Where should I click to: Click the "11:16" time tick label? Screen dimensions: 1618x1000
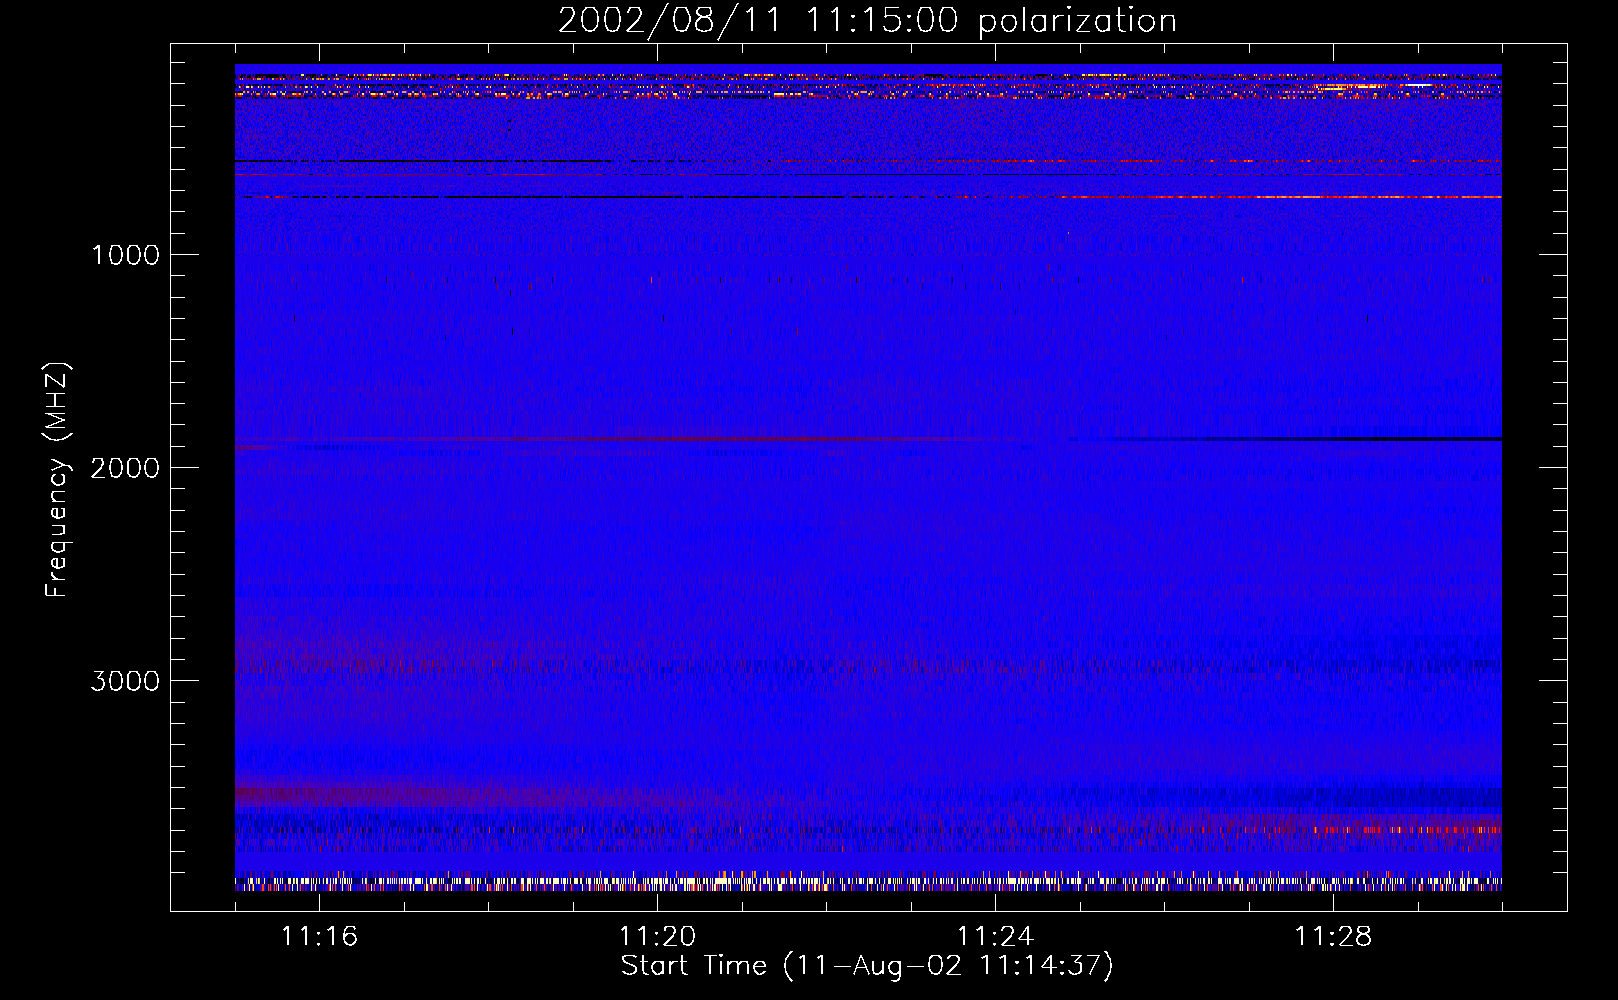click(x=319, y=936)
